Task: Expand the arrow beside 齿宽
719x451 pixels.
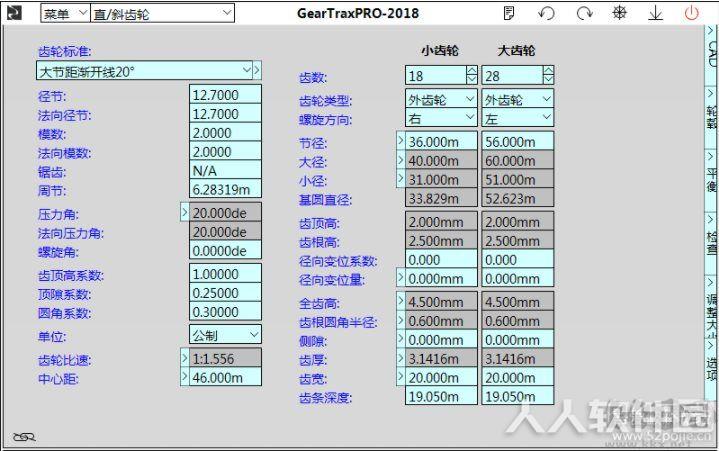Action: (400, 376)
